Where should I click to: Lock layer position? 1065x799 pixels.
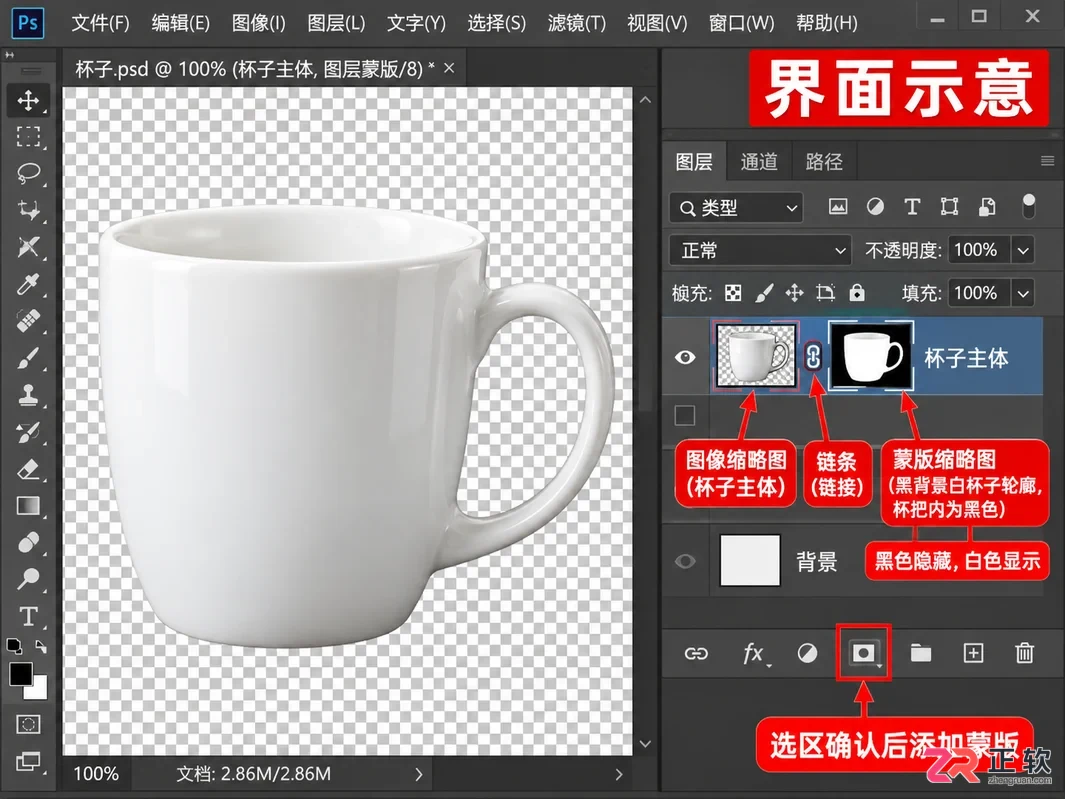click(794, 293)
